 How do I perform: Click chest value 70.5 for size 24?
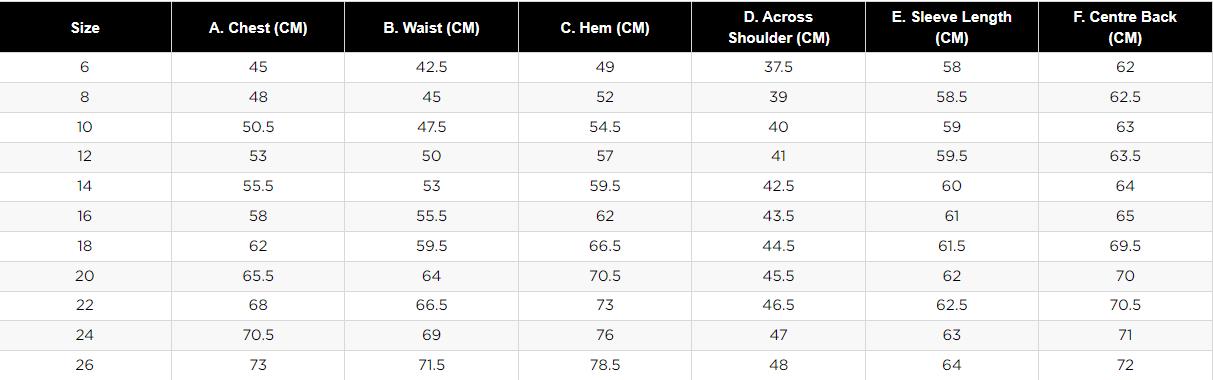click(x=258, y=335)
